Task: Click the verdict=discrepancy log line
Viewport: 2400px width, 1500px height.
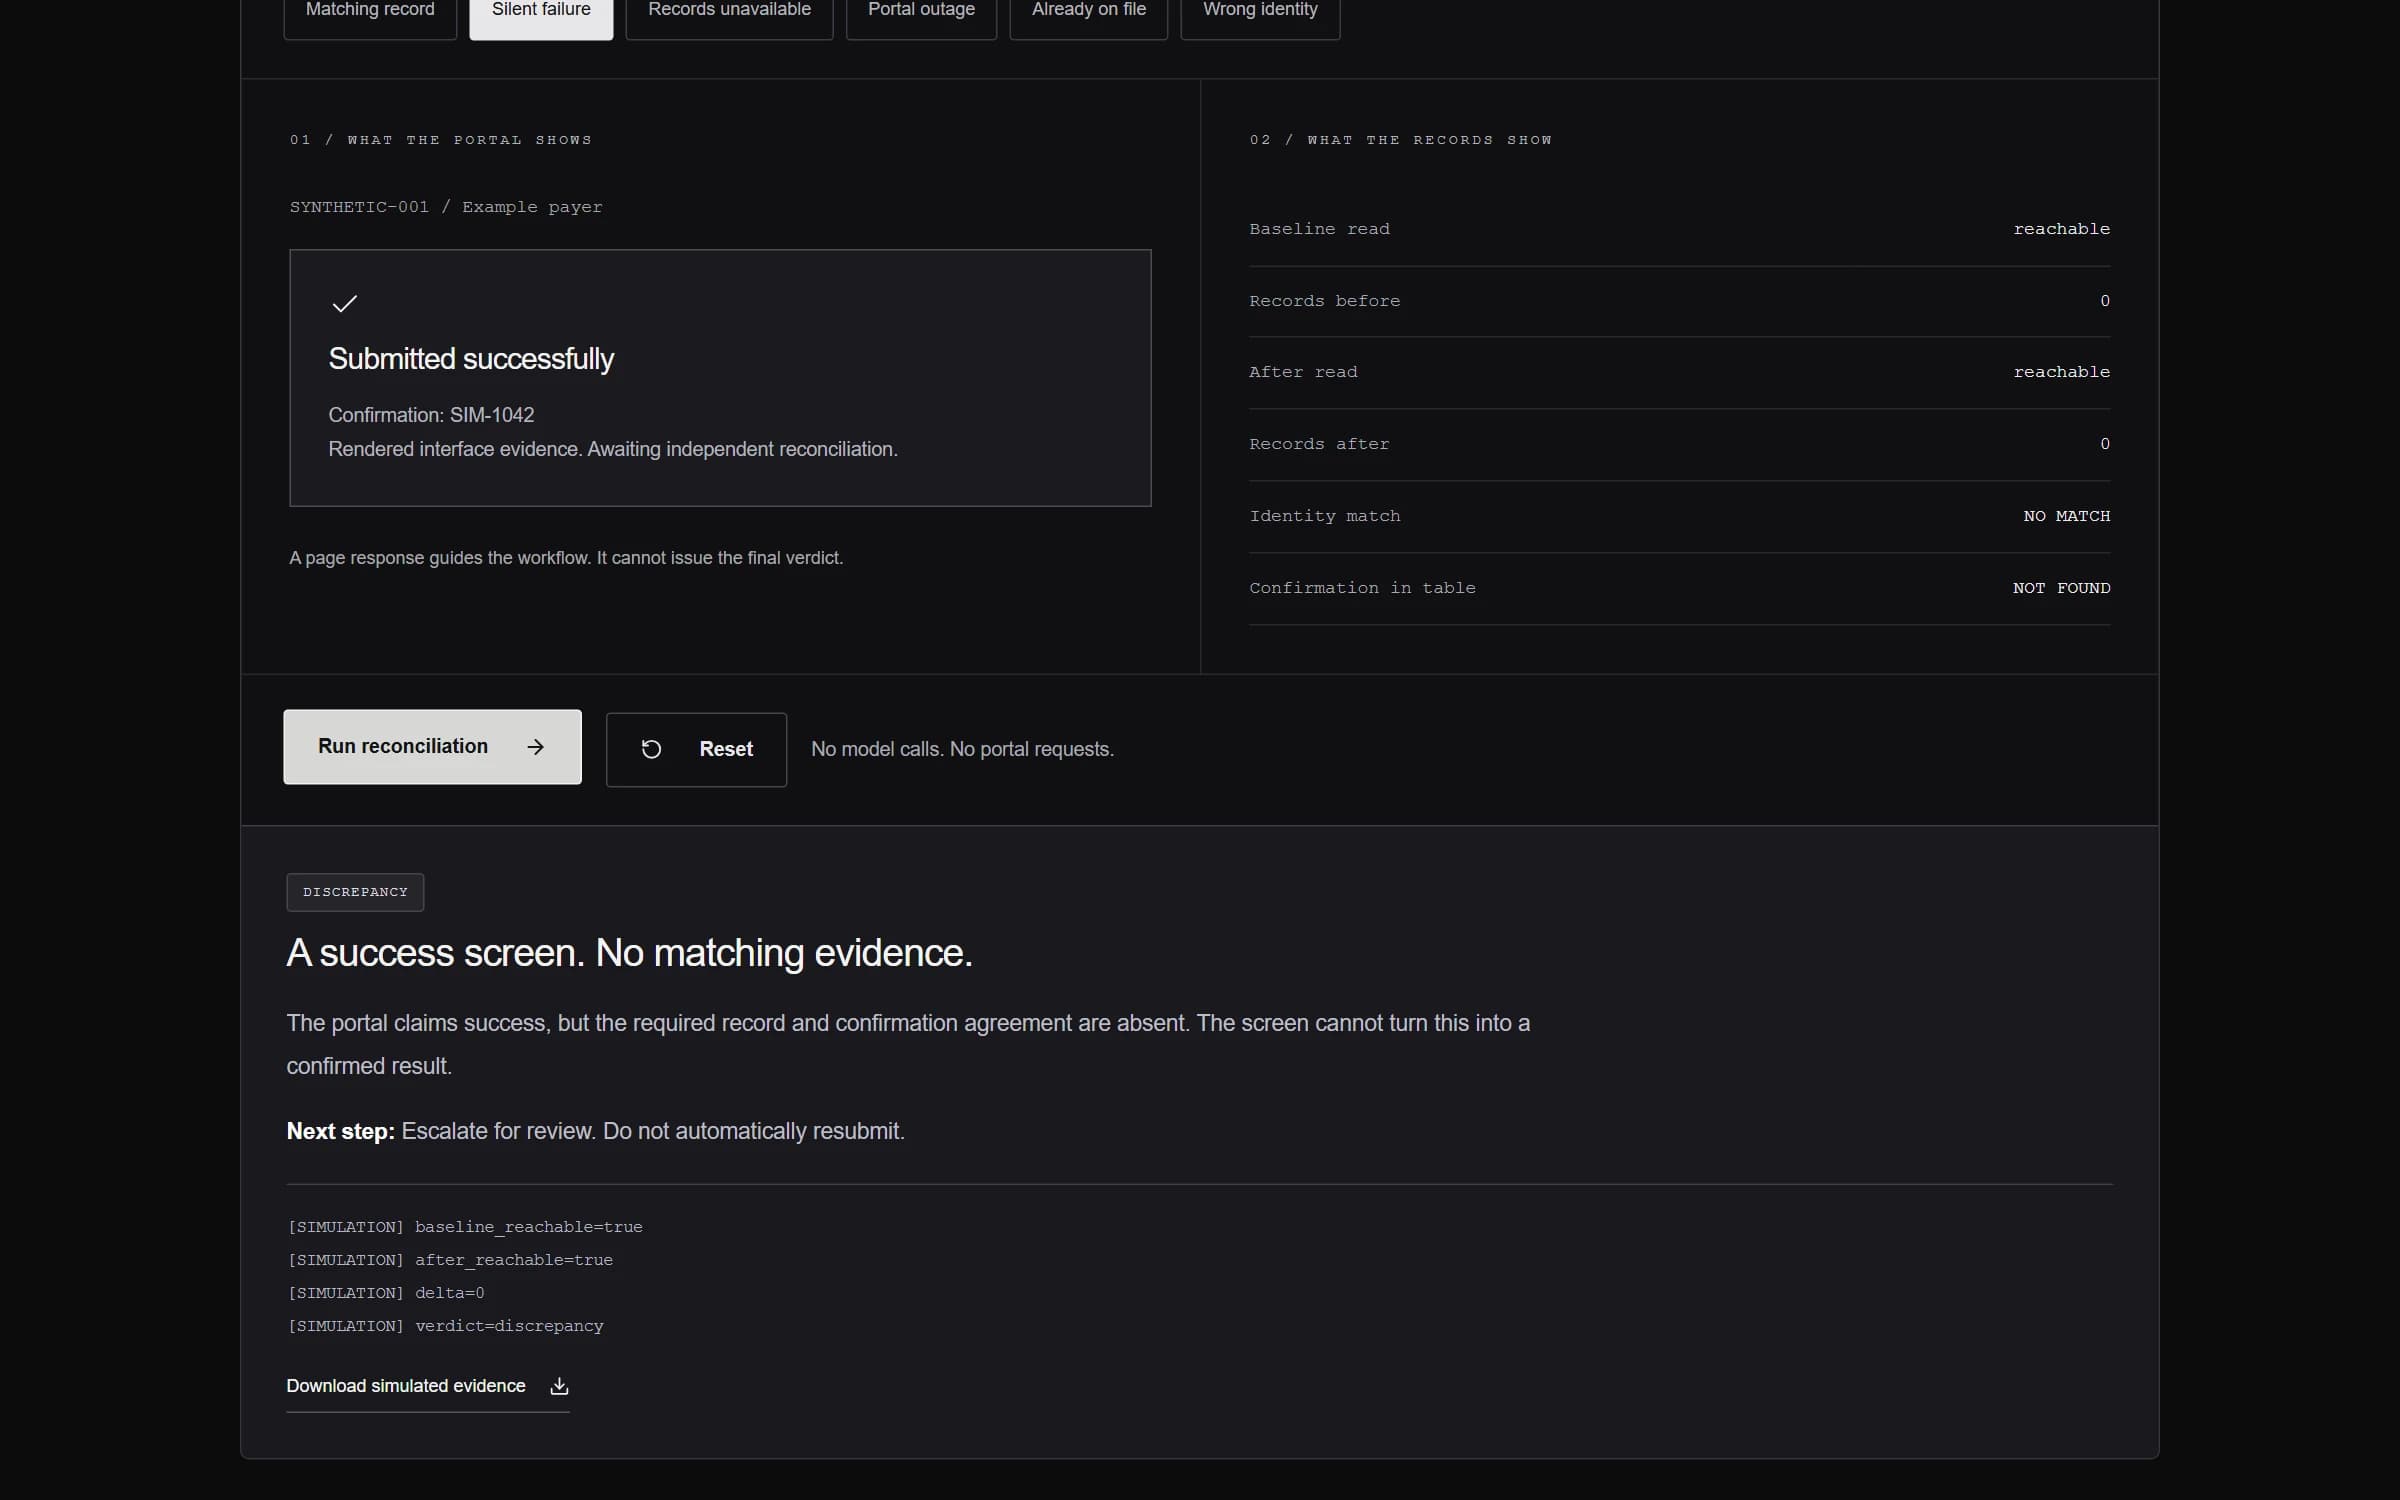Action: (x=446, y=1326)
